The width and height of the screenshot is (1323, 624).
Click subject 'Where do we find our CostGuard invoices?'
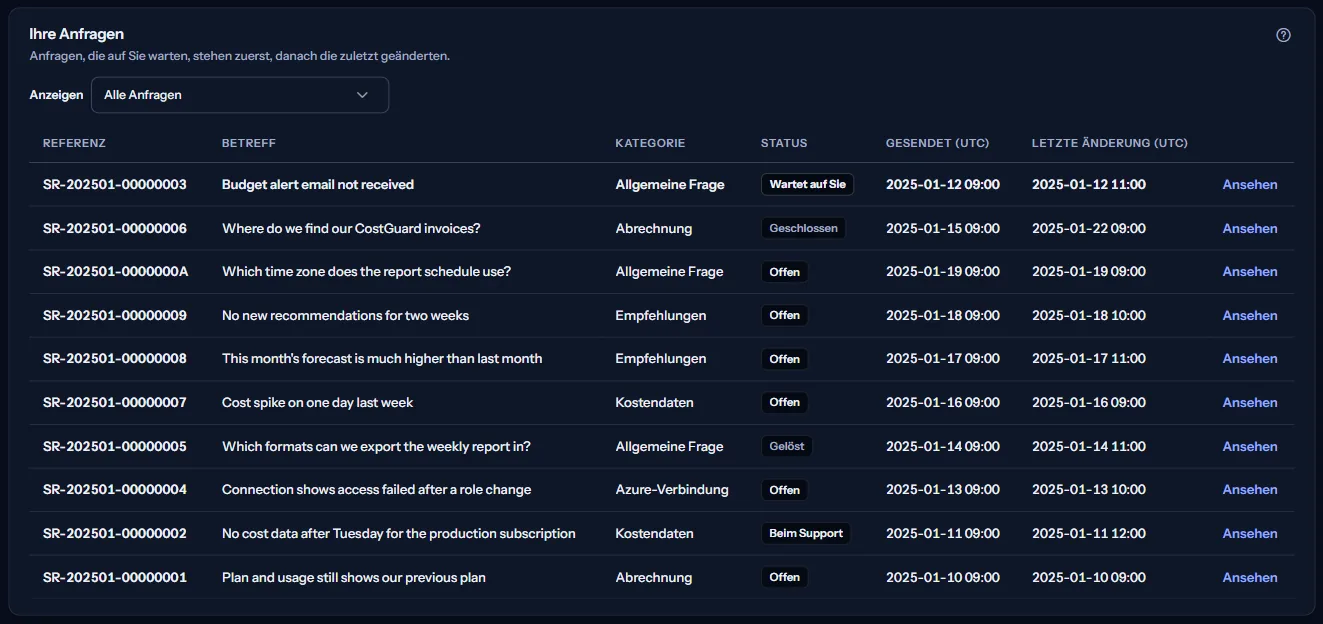click(351, 228)
